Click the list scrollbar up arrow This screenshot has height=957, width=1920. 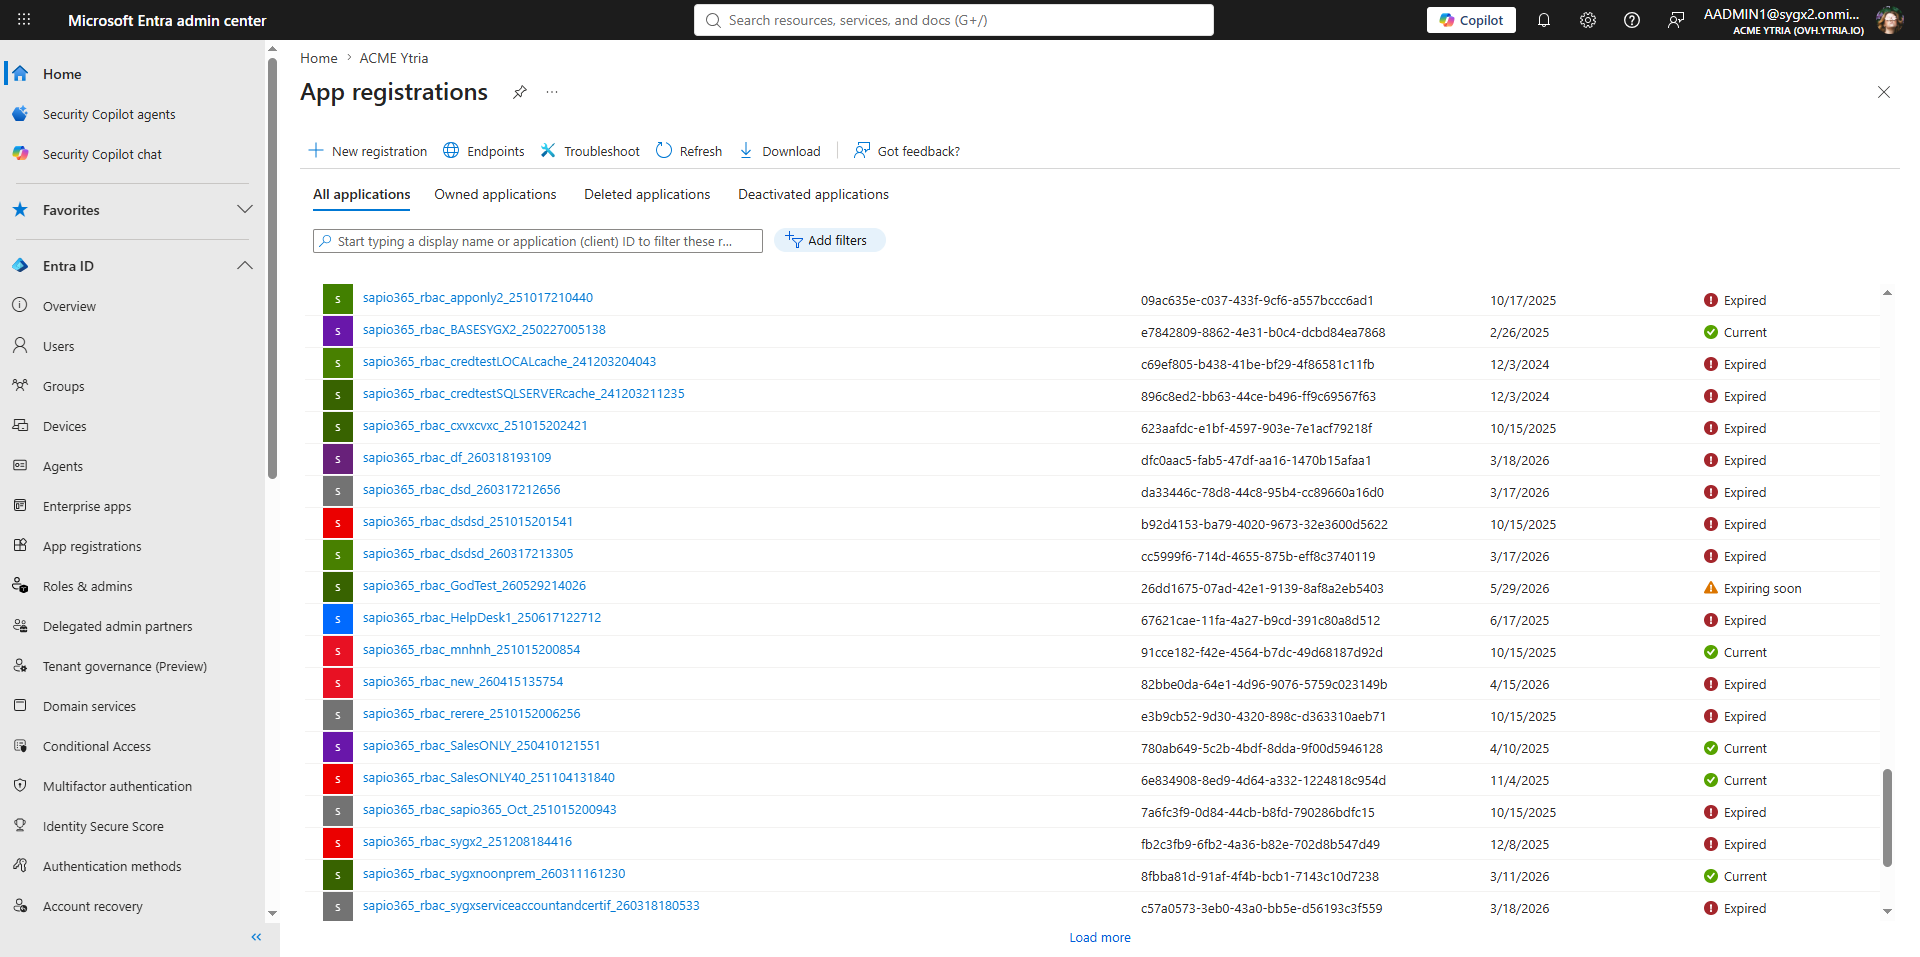point(1887,293)
